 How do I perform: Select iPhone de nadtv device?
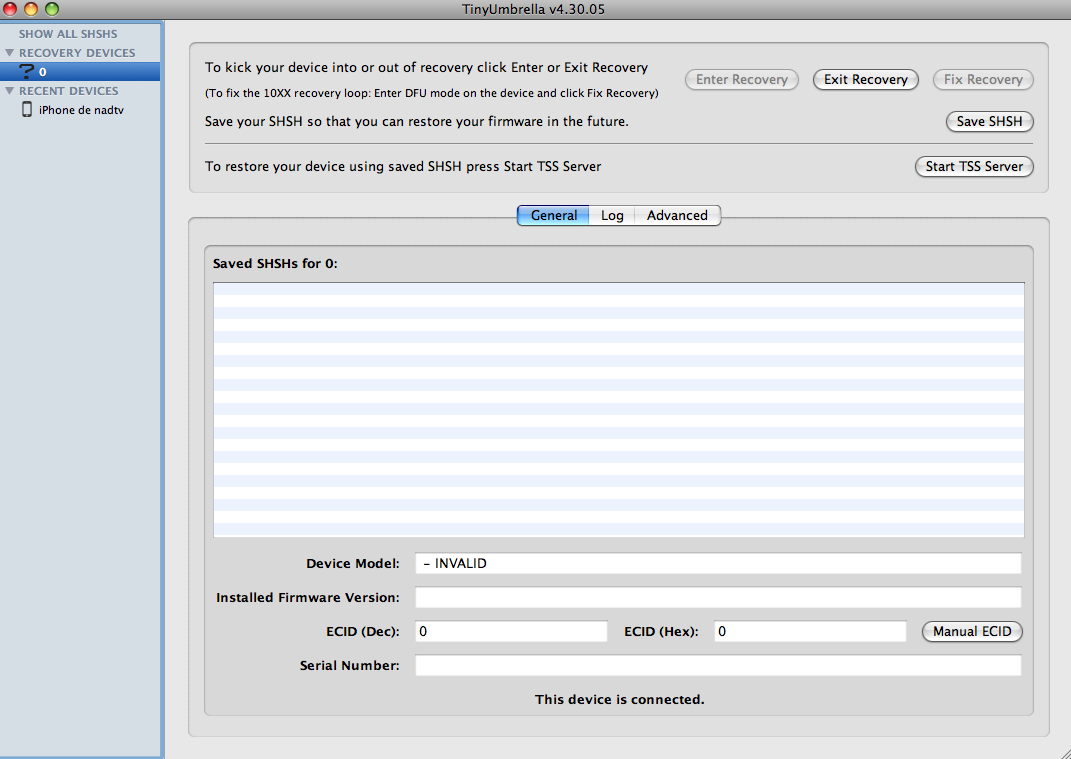pos(81,110)
